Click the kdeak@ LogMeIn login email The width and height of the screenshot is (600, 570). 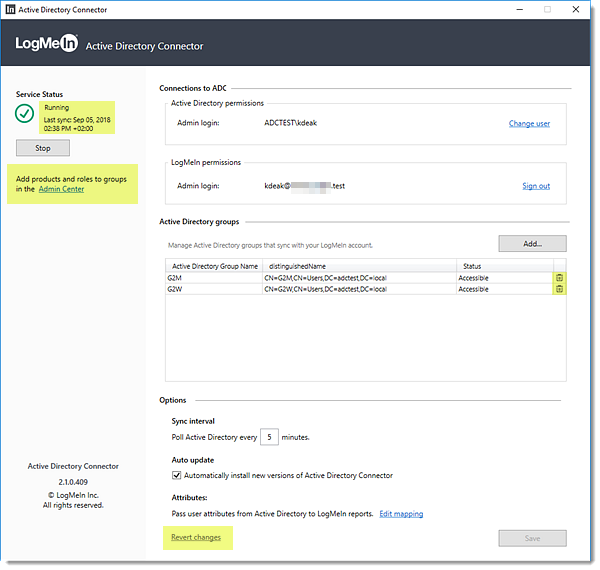point(305,186)
